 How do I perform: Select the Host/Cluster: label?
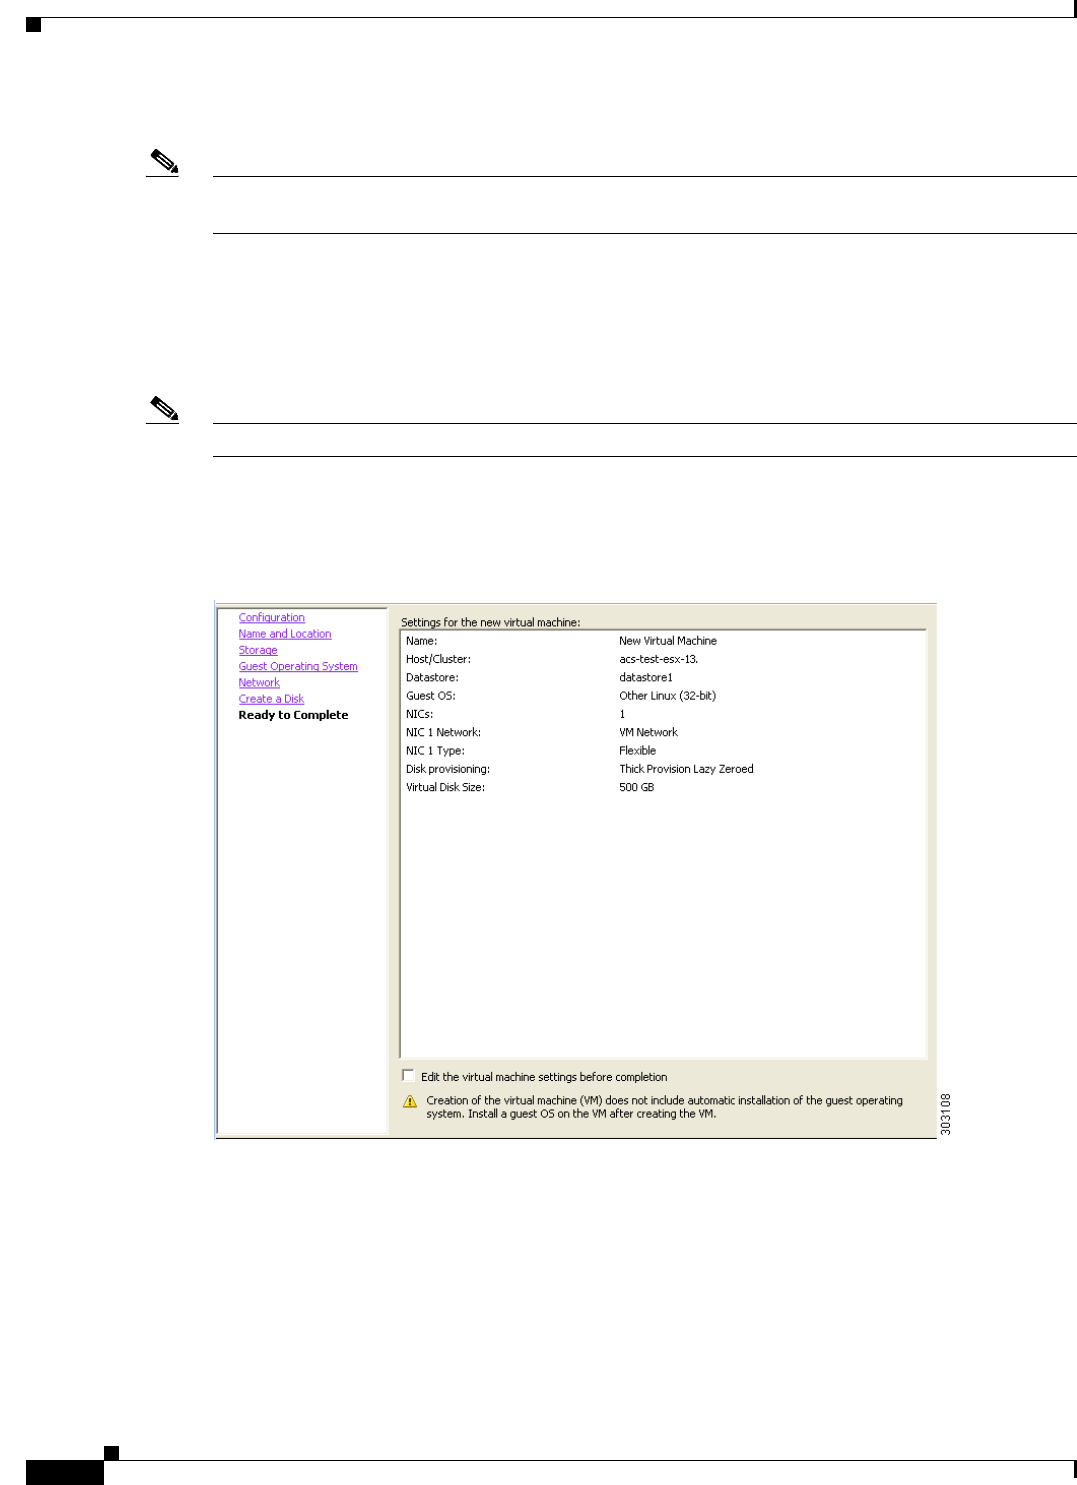click(438, 659)
